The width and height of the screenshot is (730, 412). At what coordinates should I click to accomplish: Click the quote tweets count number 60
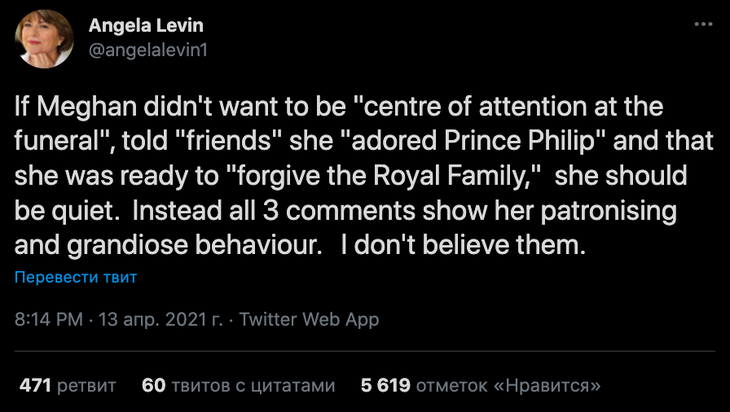point(153,385)
